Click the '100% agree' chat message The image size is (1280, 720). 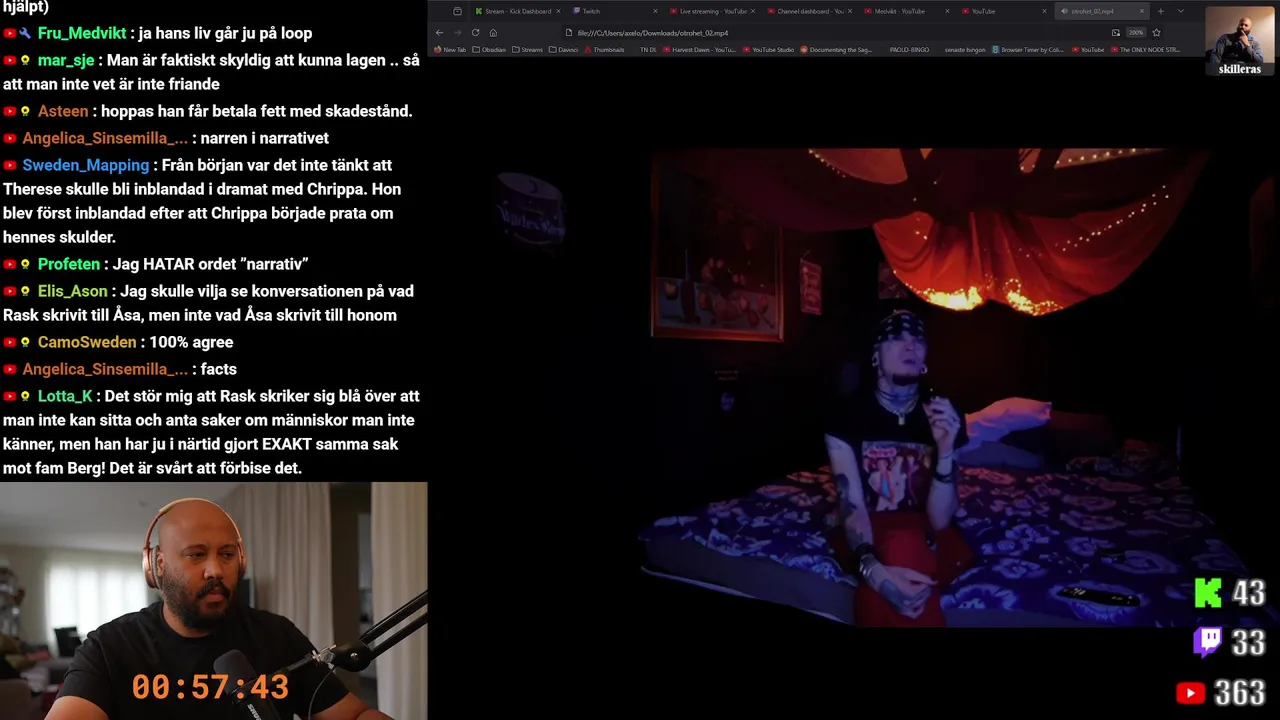pyautogui.click(x=191, y=342)
